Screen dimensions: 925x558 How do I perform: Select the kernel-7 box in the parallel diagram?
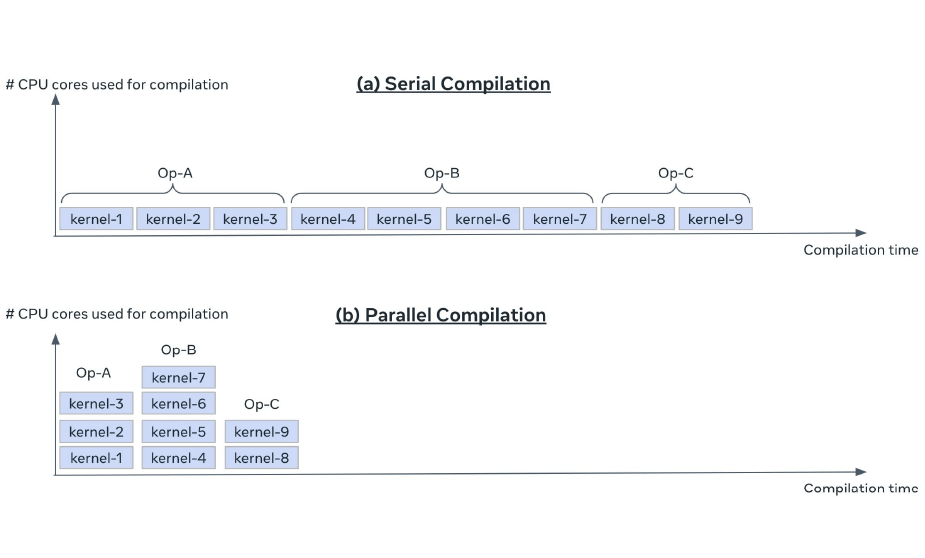[179, 377]
